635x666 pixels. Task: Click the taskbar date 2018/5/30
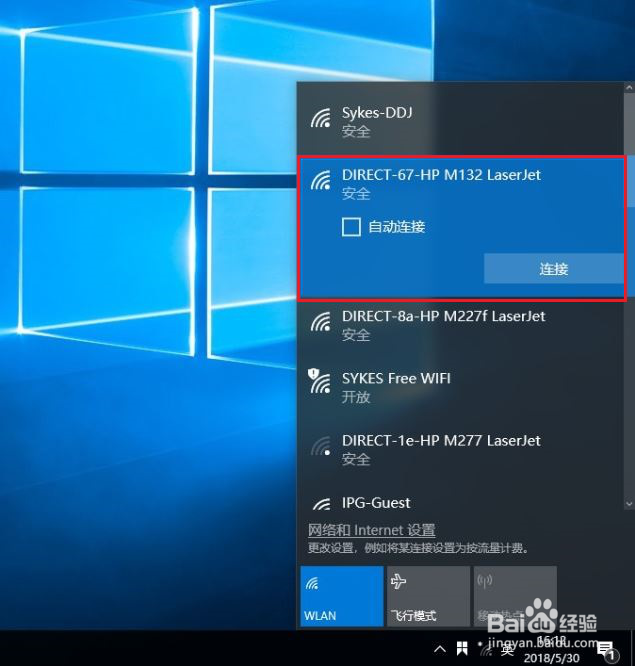551,658
